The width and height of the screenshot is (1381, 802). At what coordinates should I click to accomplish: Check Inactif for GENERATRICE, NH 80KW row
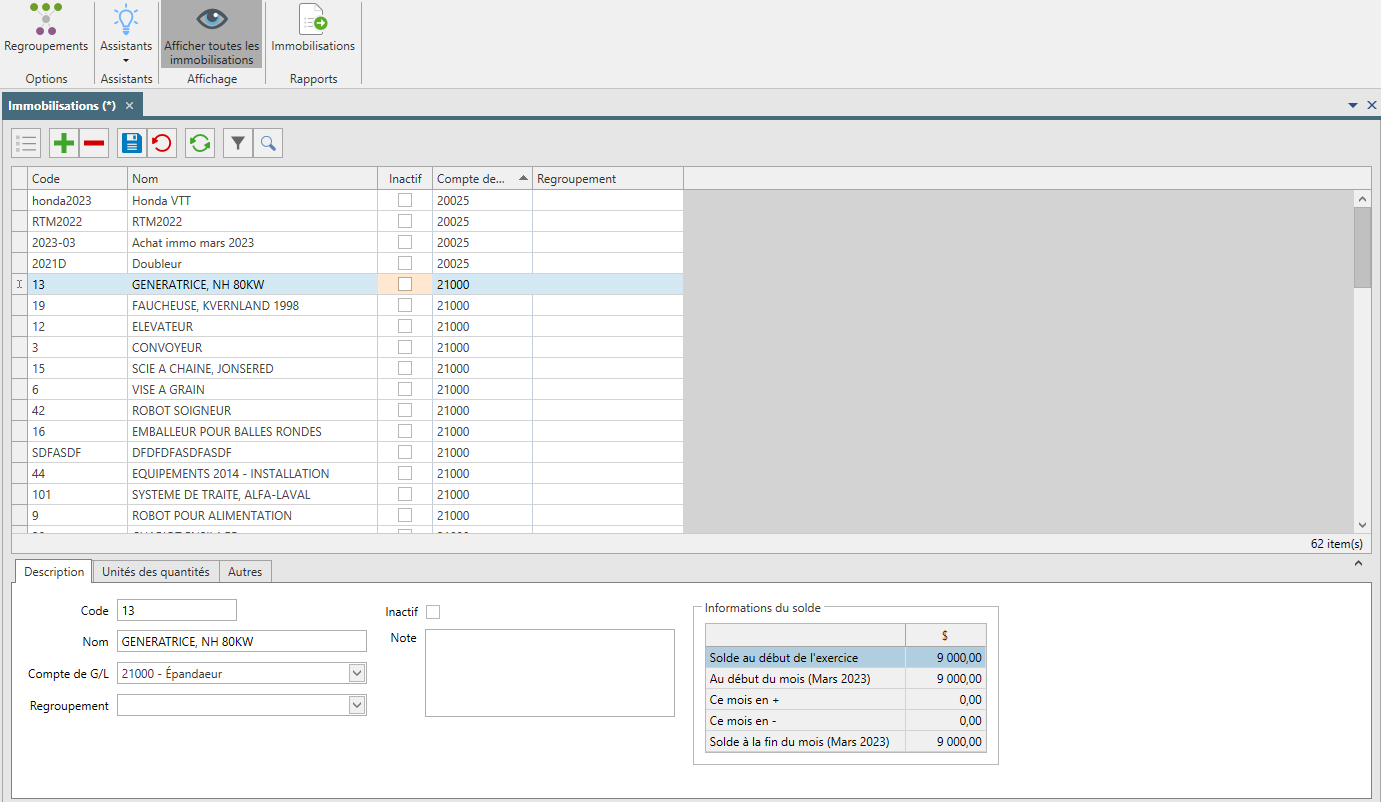[x=405, y=284]
